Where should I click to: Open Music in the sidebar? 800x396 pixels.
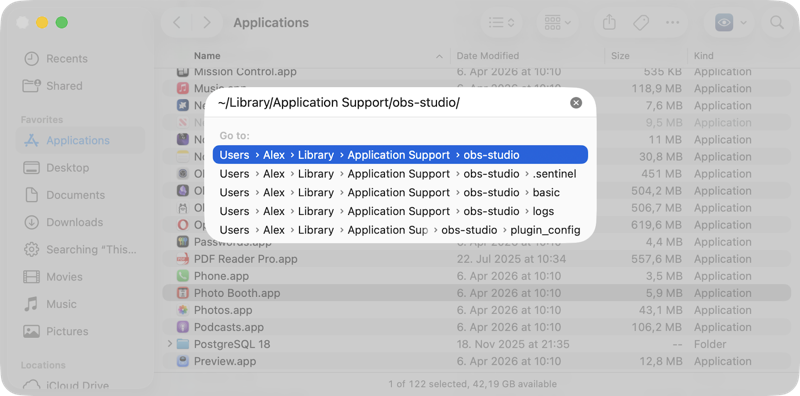(81, 304)
